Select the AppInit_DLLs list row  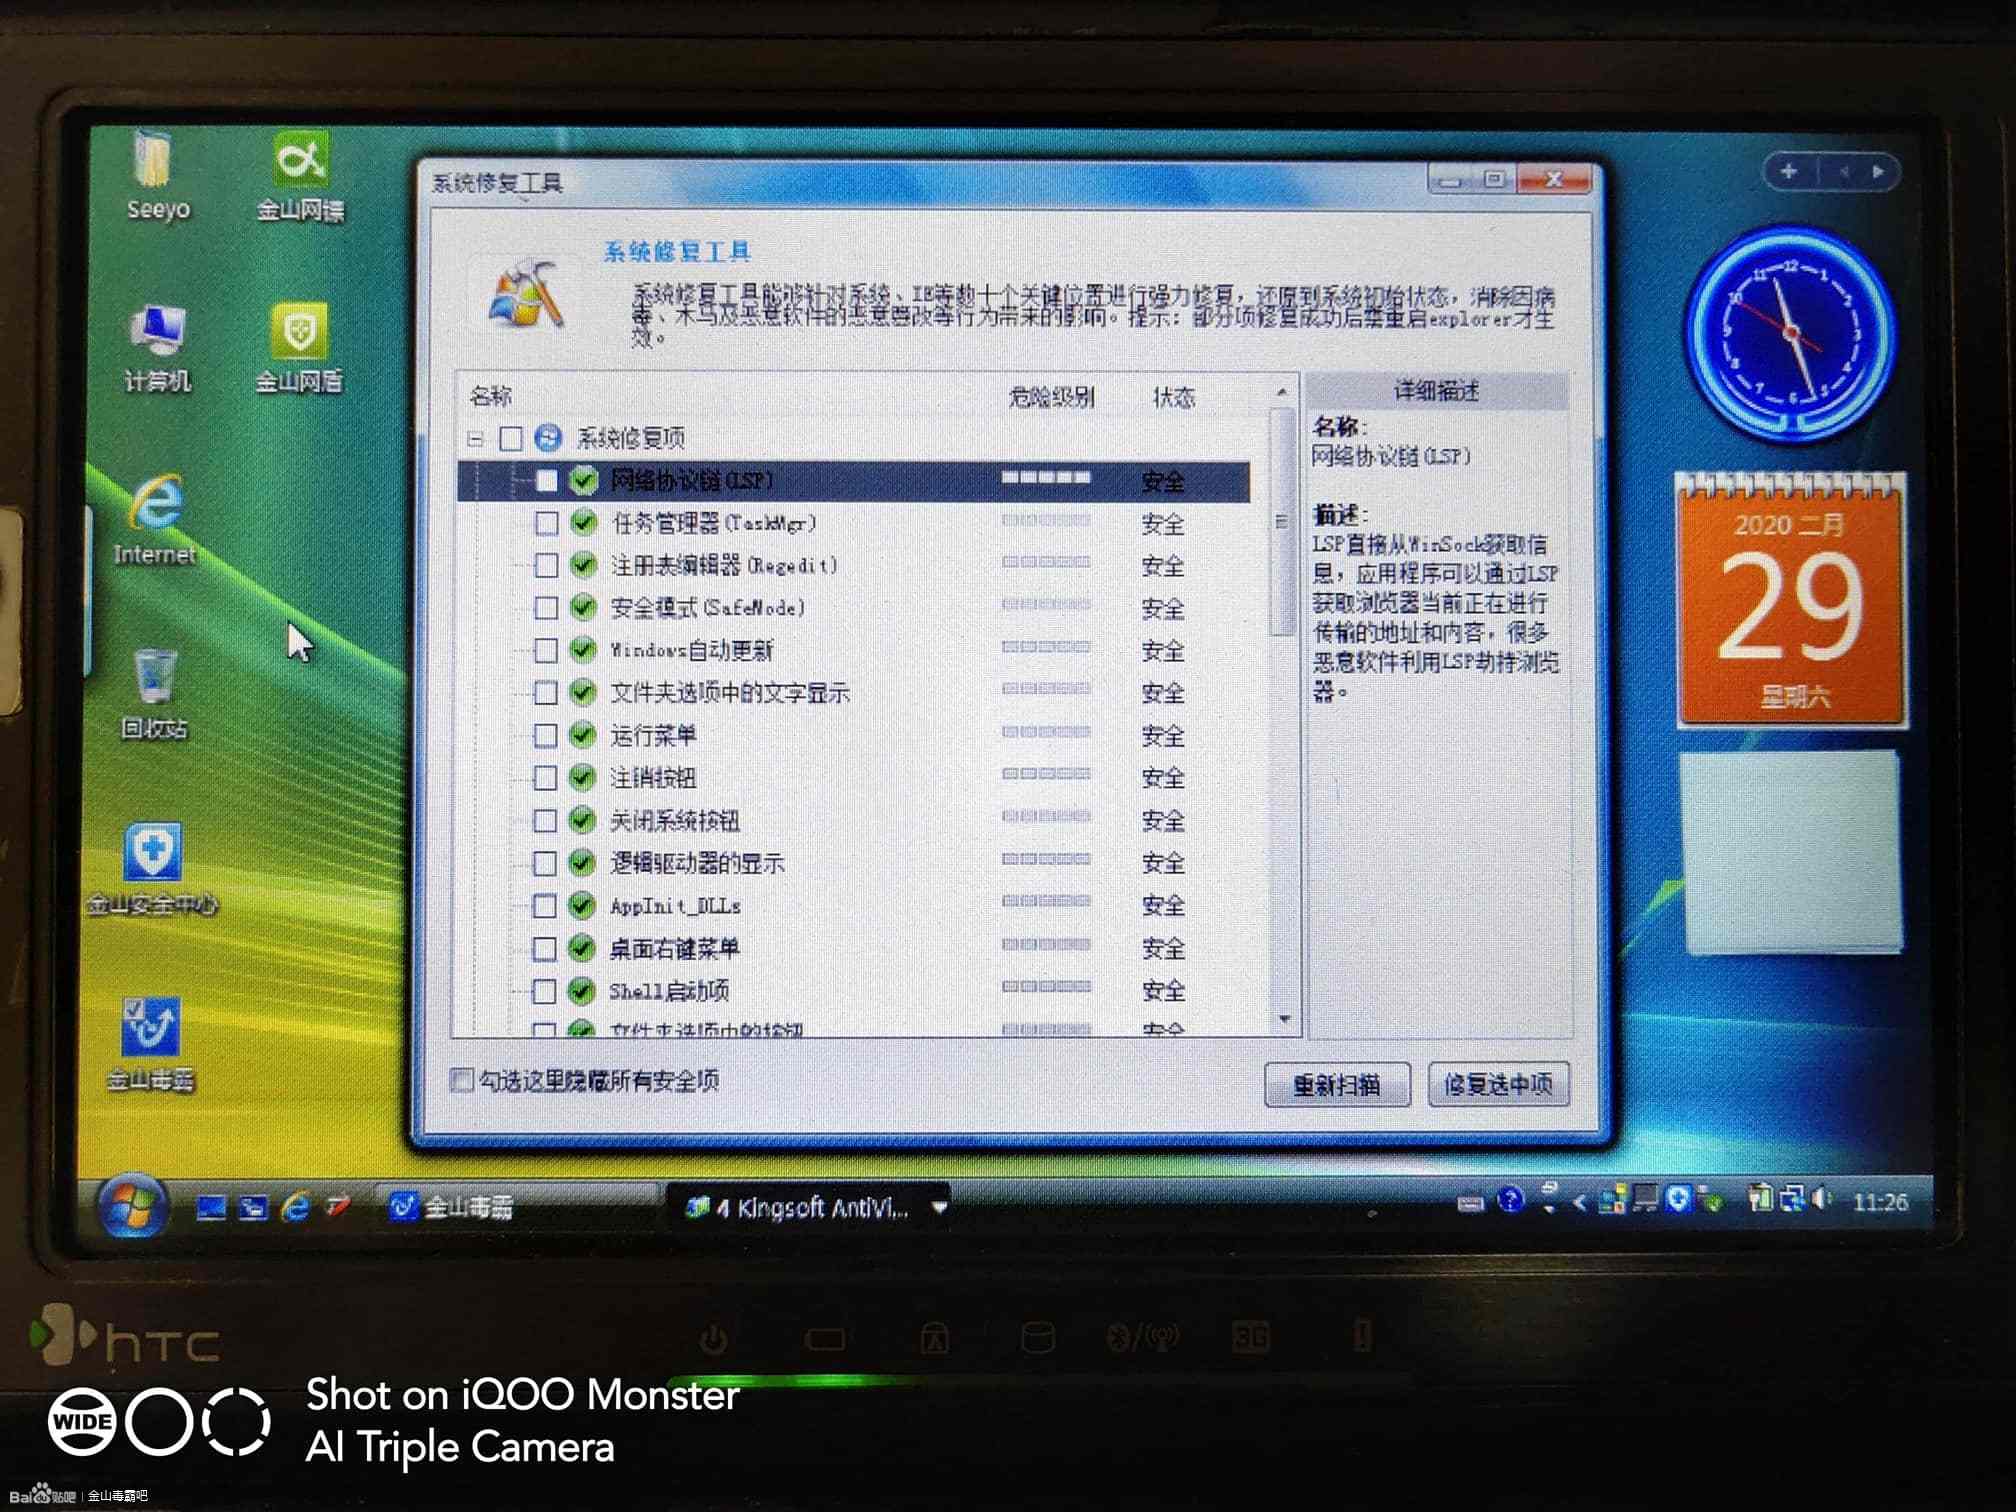[x=675, y=906]
